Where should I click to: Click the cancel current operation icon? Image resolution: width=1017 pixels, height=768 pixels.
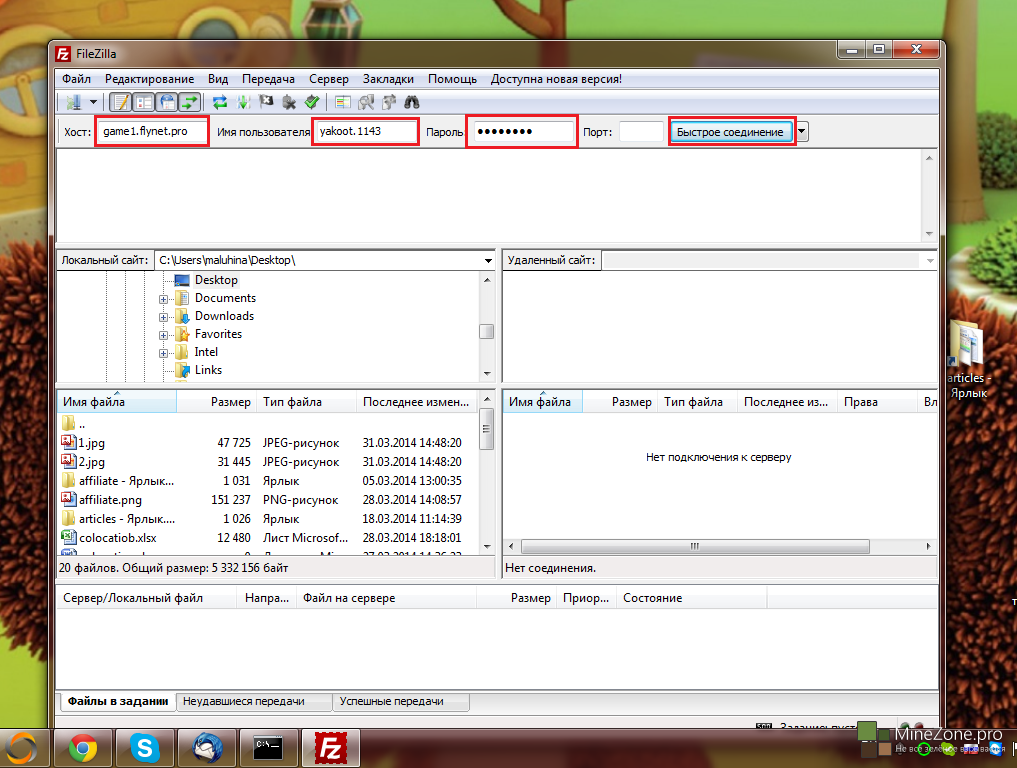(266, 102)
